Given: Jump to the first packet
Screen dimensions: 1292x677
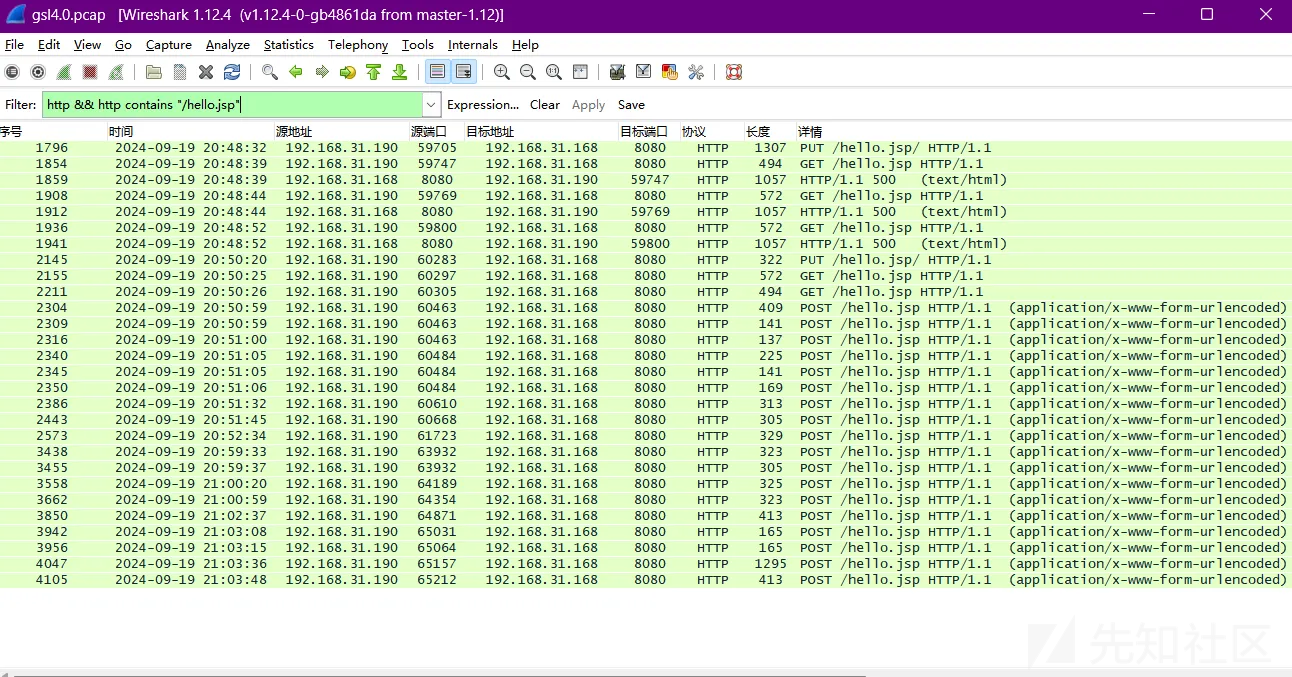Looking at the screenshot, I should click(374, 72).
